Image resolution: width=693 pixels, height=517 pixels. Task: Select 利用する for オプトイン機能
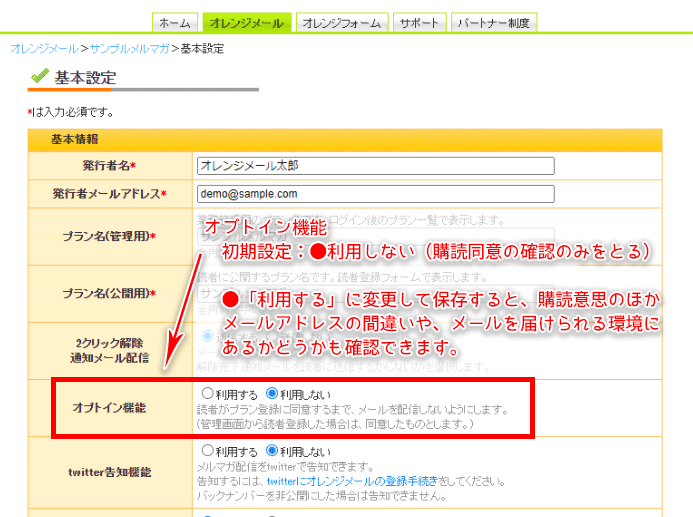click(x=208, y=393)
